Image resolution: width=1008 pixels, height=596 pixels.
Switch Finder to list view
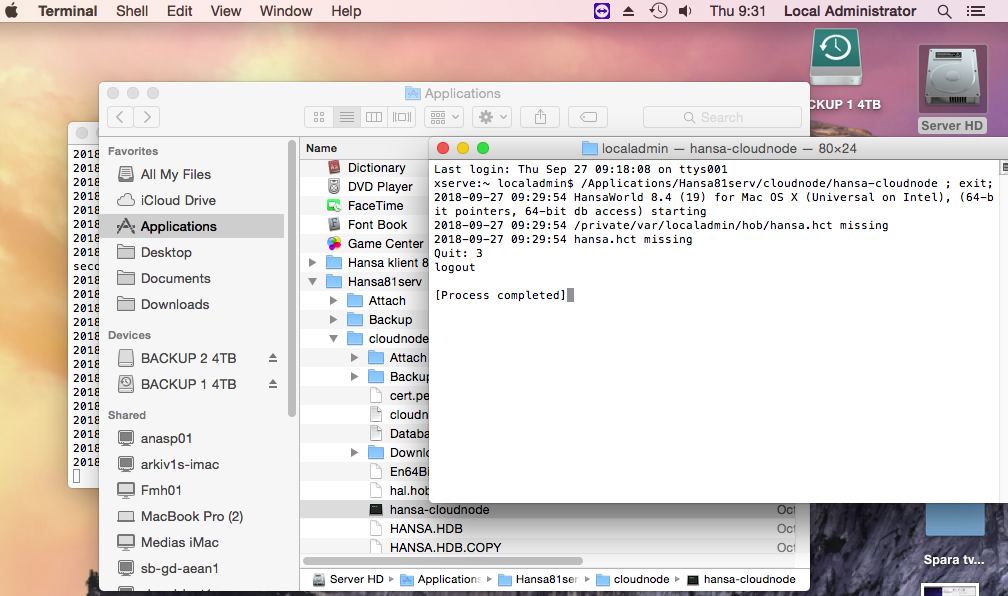pos(346,117)
